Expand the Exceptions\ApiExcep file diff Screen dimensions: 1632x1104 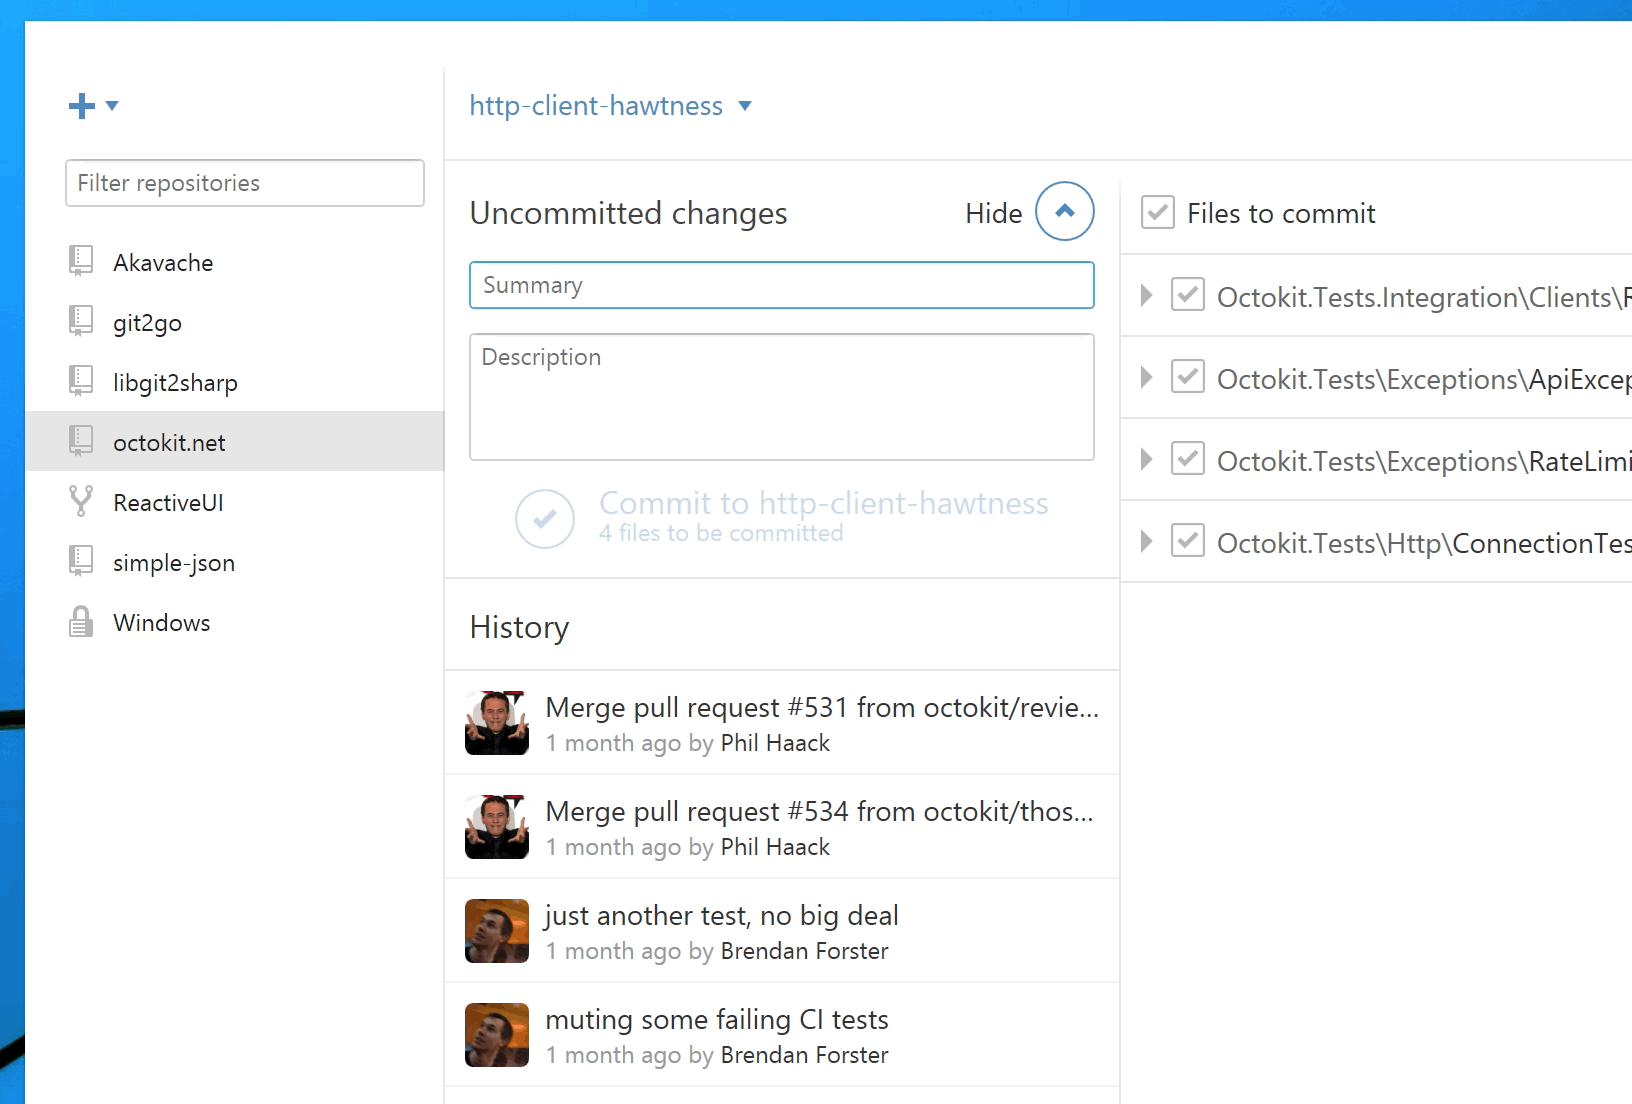(1147, 377)
